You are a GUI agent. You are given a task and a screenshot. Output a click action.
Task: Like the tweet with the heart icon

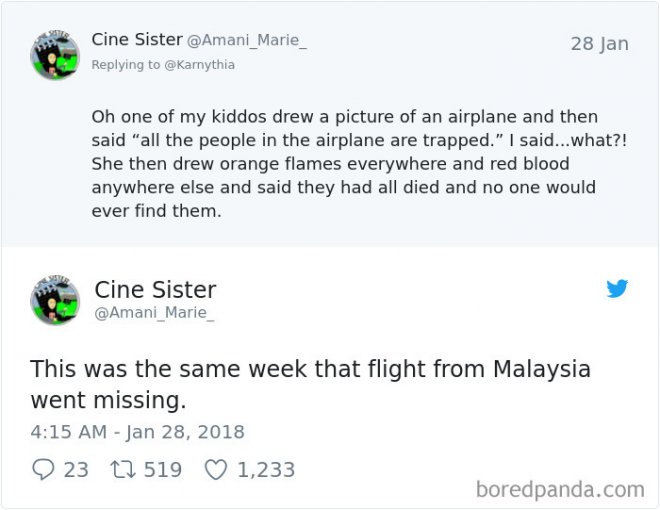click(215, 469)
